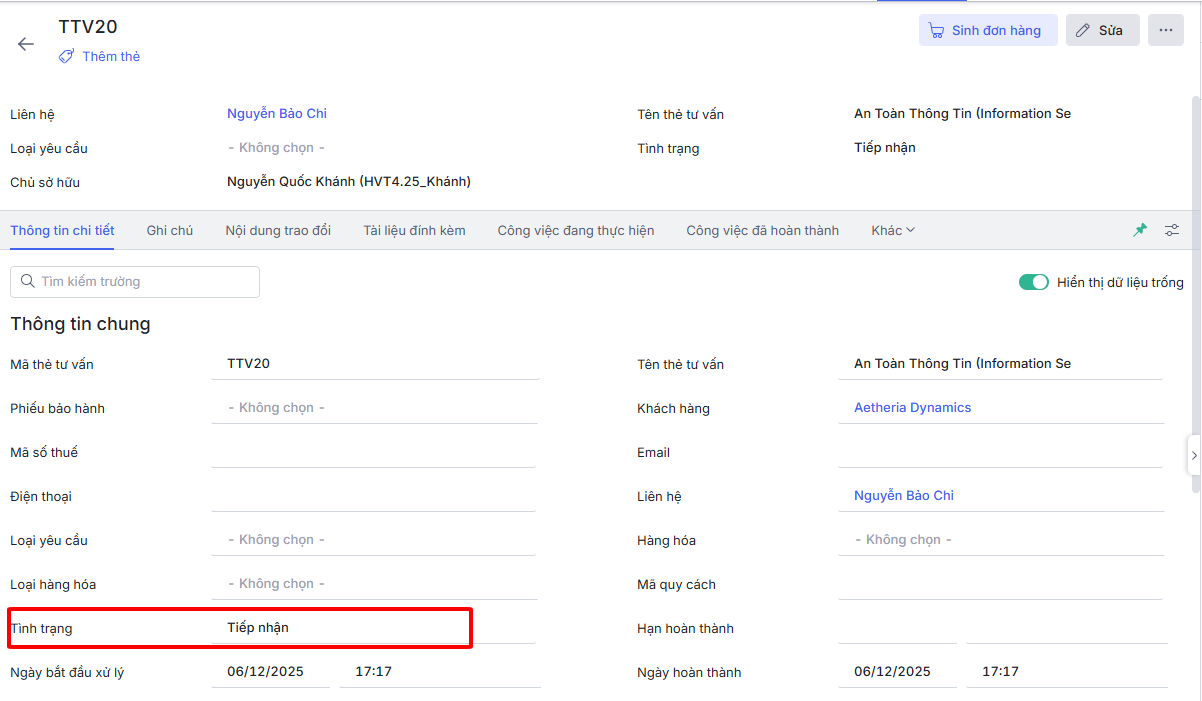The width and height of the screenshot is (1202, 701).
Task: Click the Tình trạng field value Tiếp nhận
Action: click(x=258, y=628)
